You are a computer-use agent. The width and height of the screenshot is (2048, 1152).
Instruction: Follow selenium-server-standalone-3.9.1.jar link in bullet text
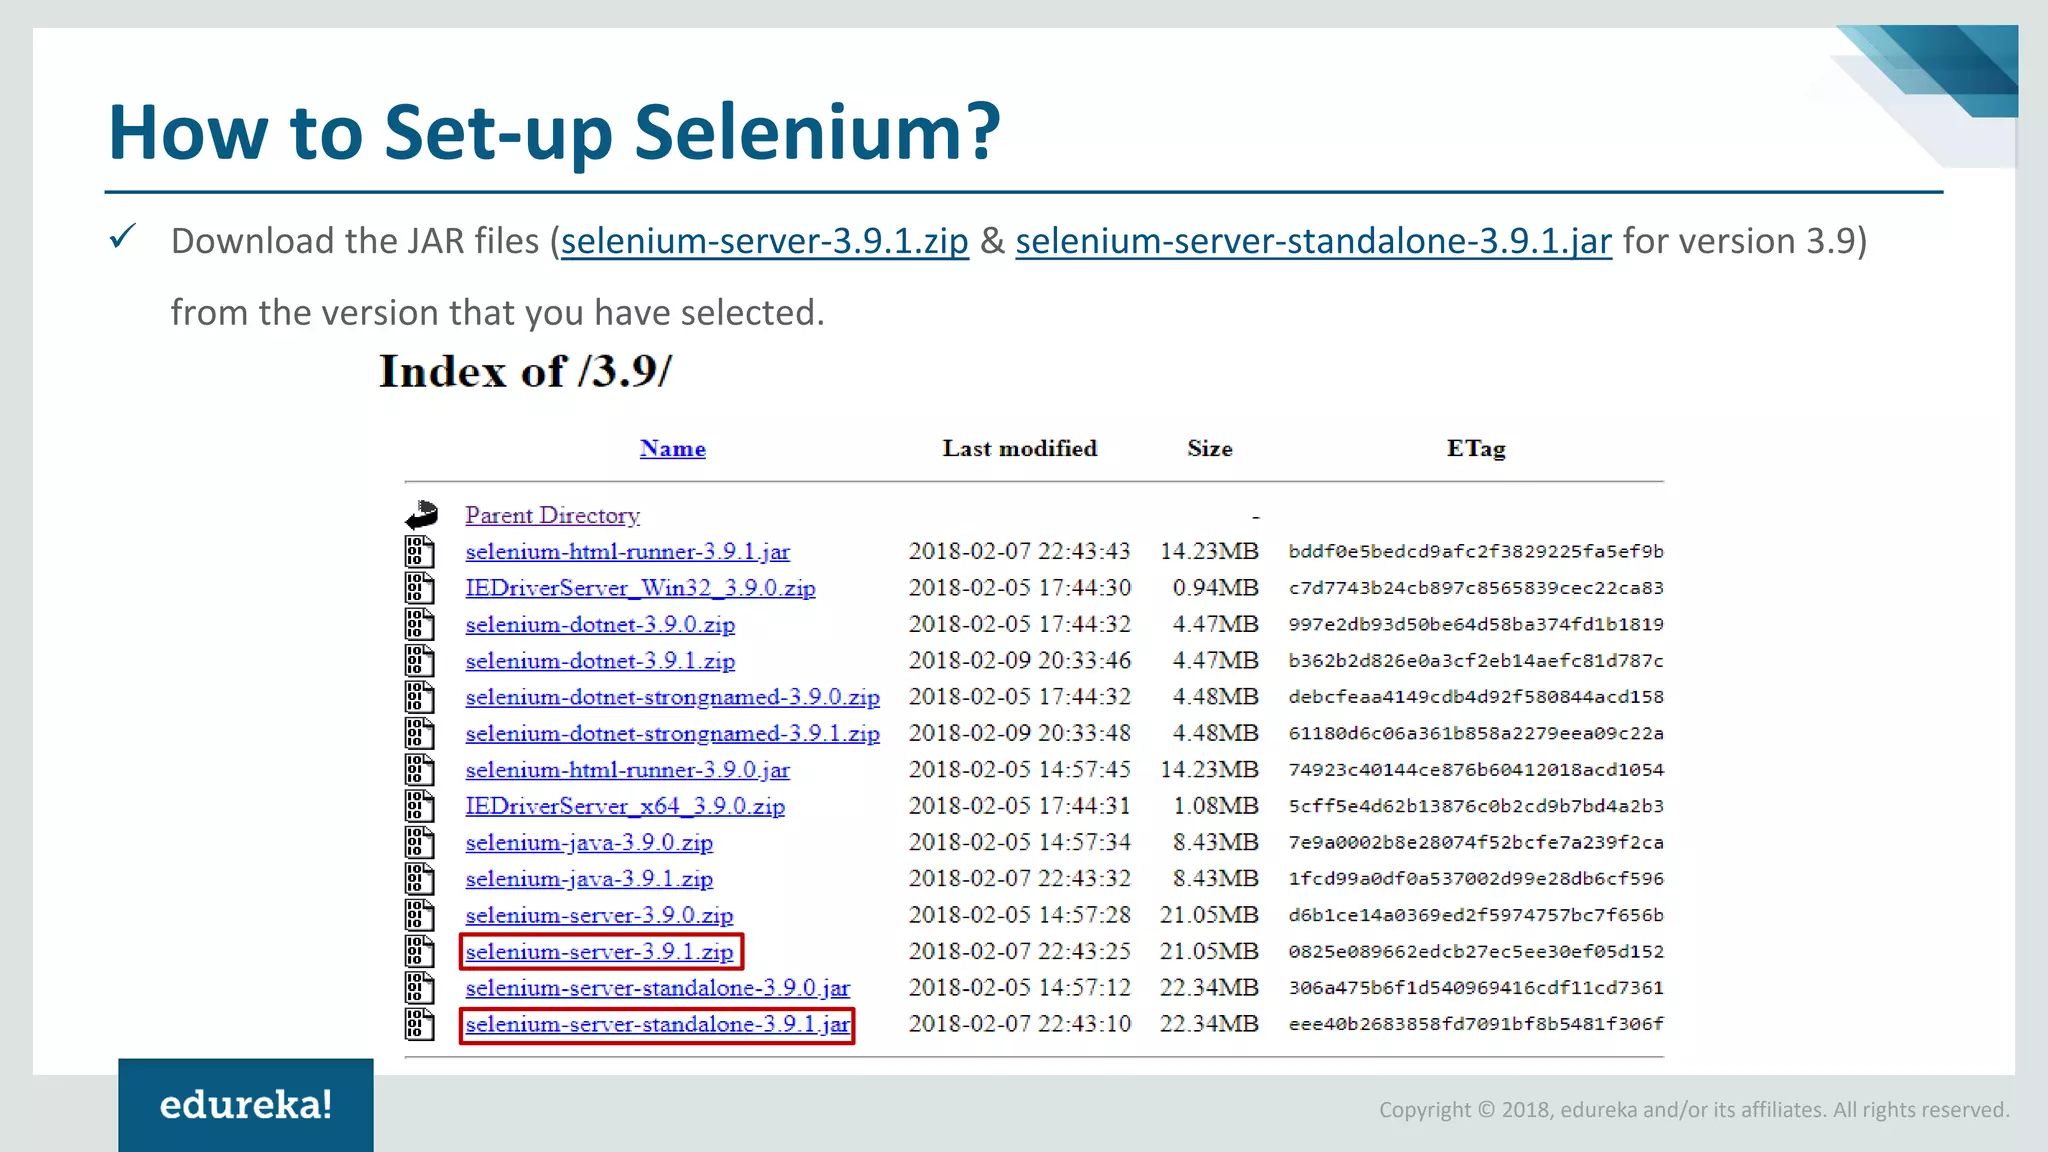(1314, 241)
